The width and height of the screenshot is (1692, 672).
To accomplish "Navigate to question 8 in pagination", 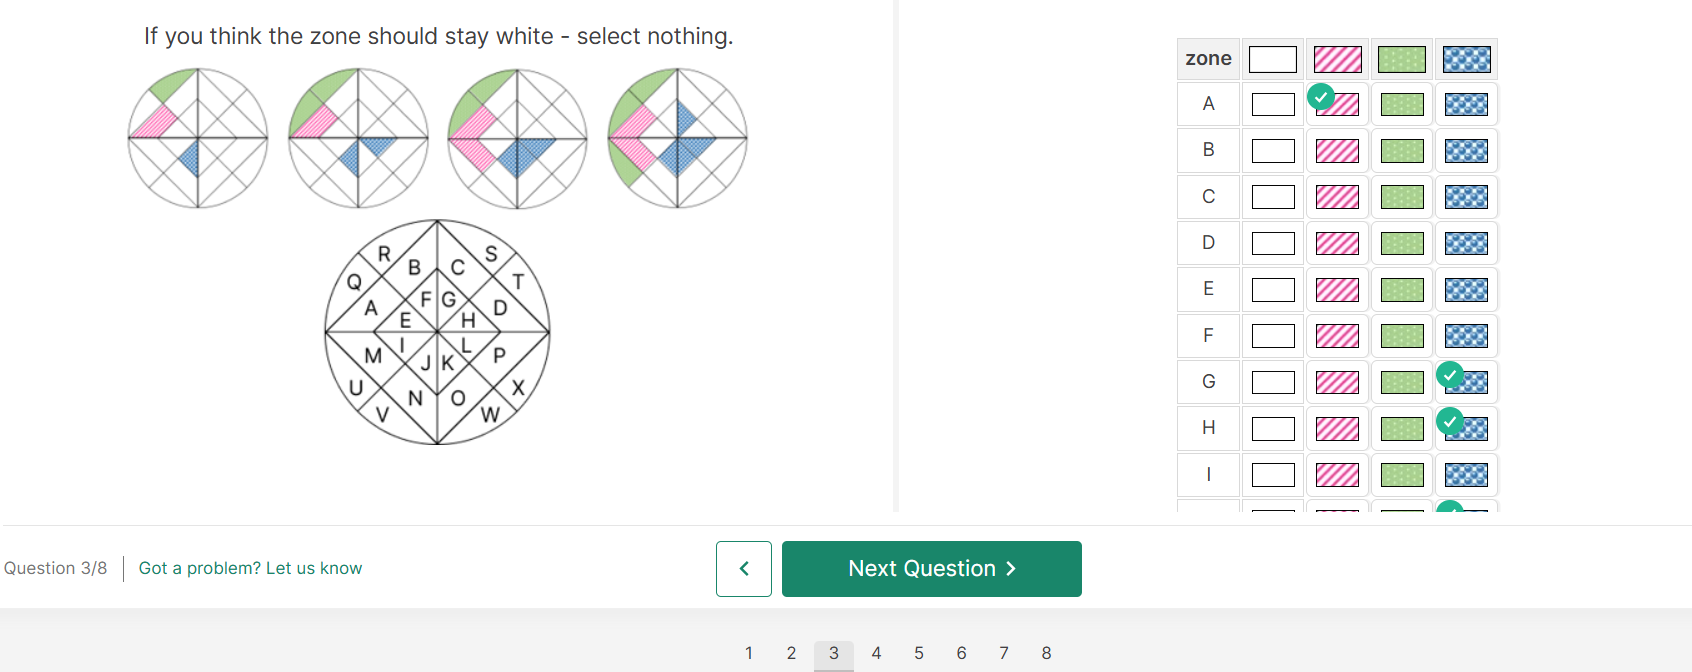I will (x=1046, y=653).
